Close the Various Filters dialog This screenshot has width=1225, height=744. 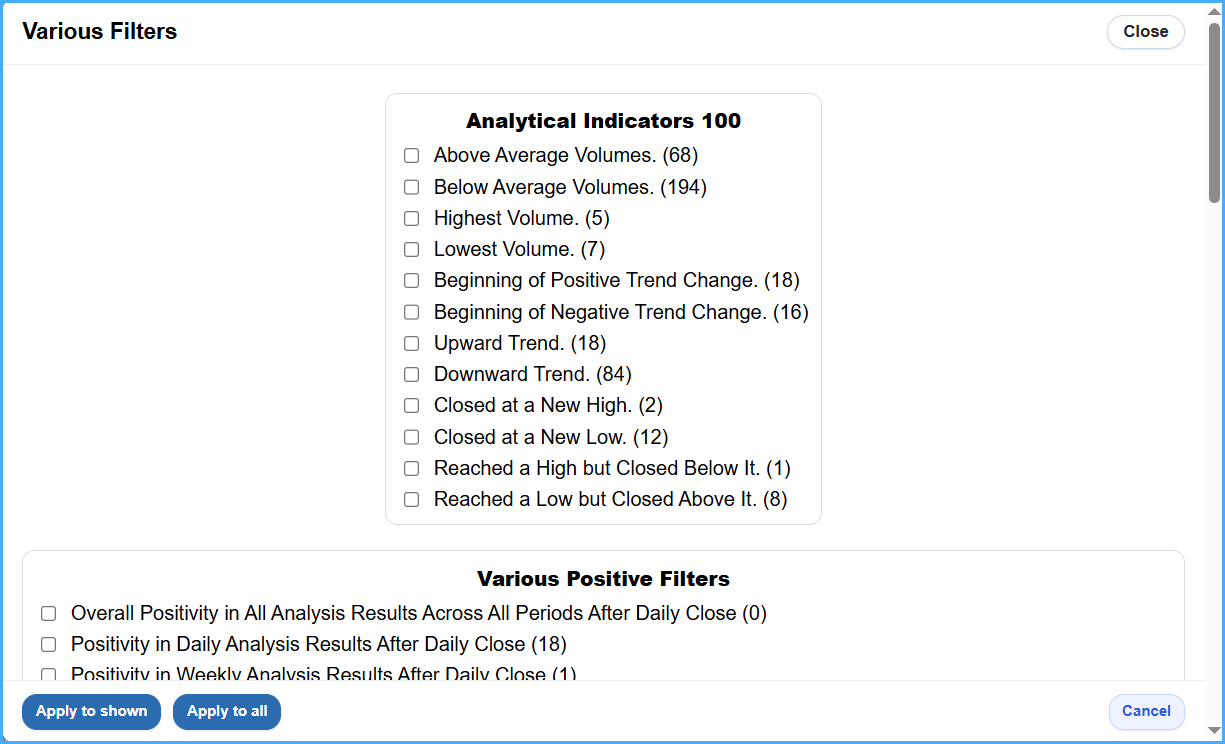point(1146,32)
